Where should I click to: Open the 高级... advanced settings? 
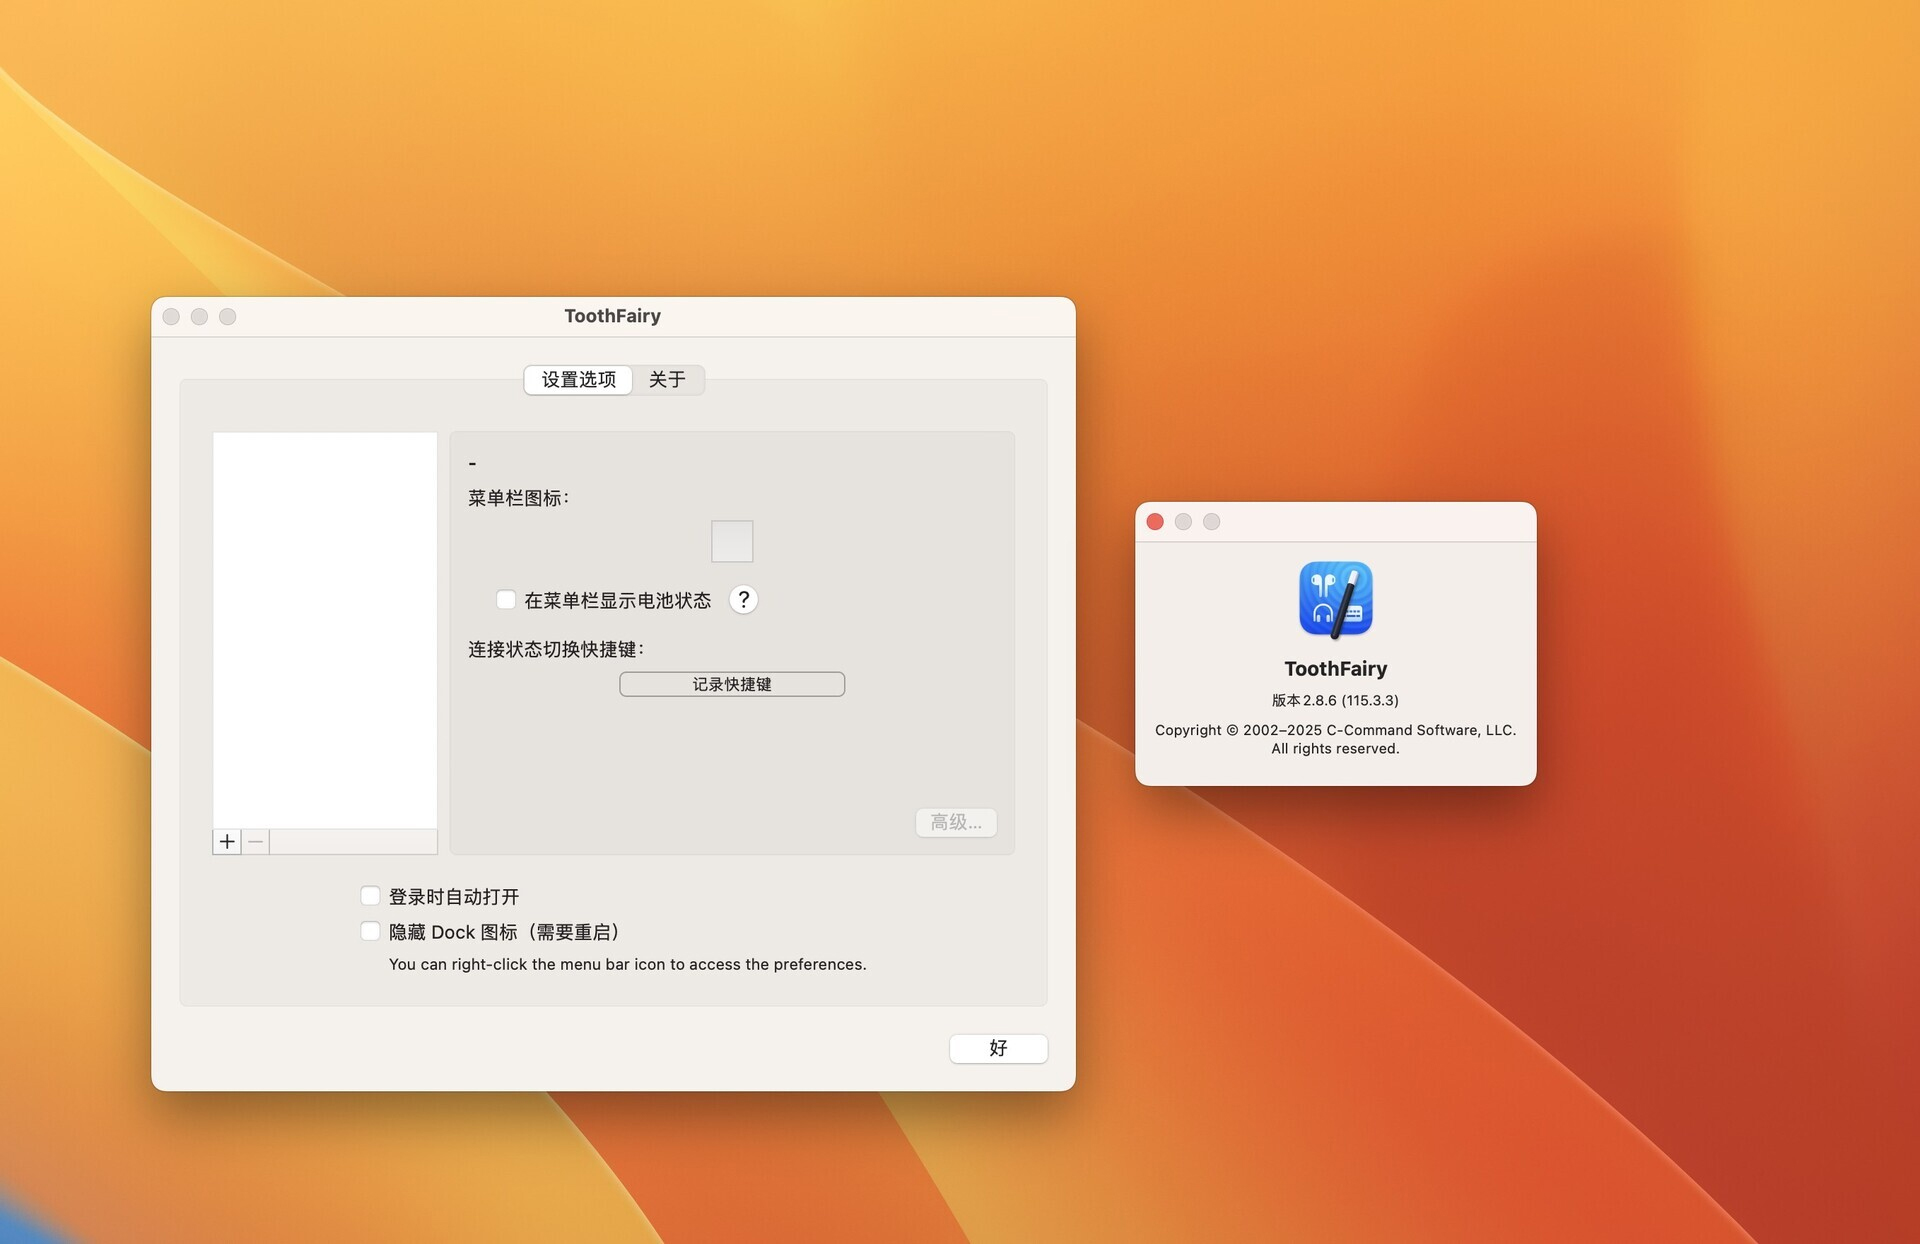[x=956, y=822]
